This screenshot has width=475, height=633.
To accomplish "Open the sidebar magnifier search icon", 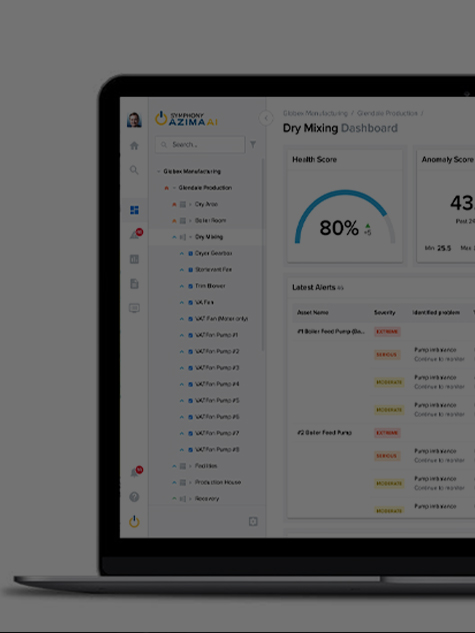I will coord(134,170).
